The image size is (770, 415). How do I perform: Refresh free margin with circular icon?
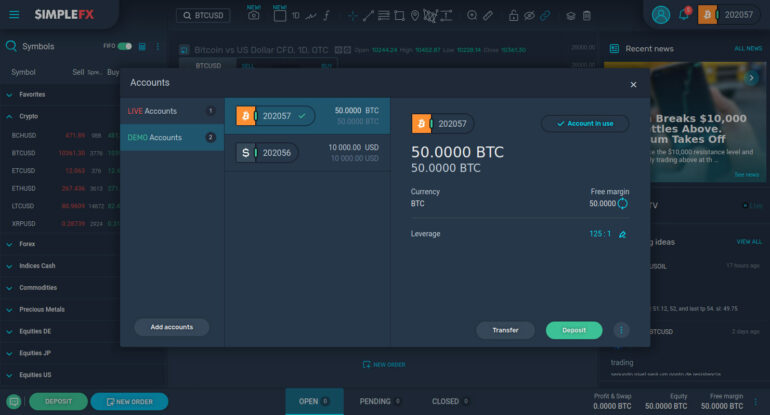click(x=622, y=203)
